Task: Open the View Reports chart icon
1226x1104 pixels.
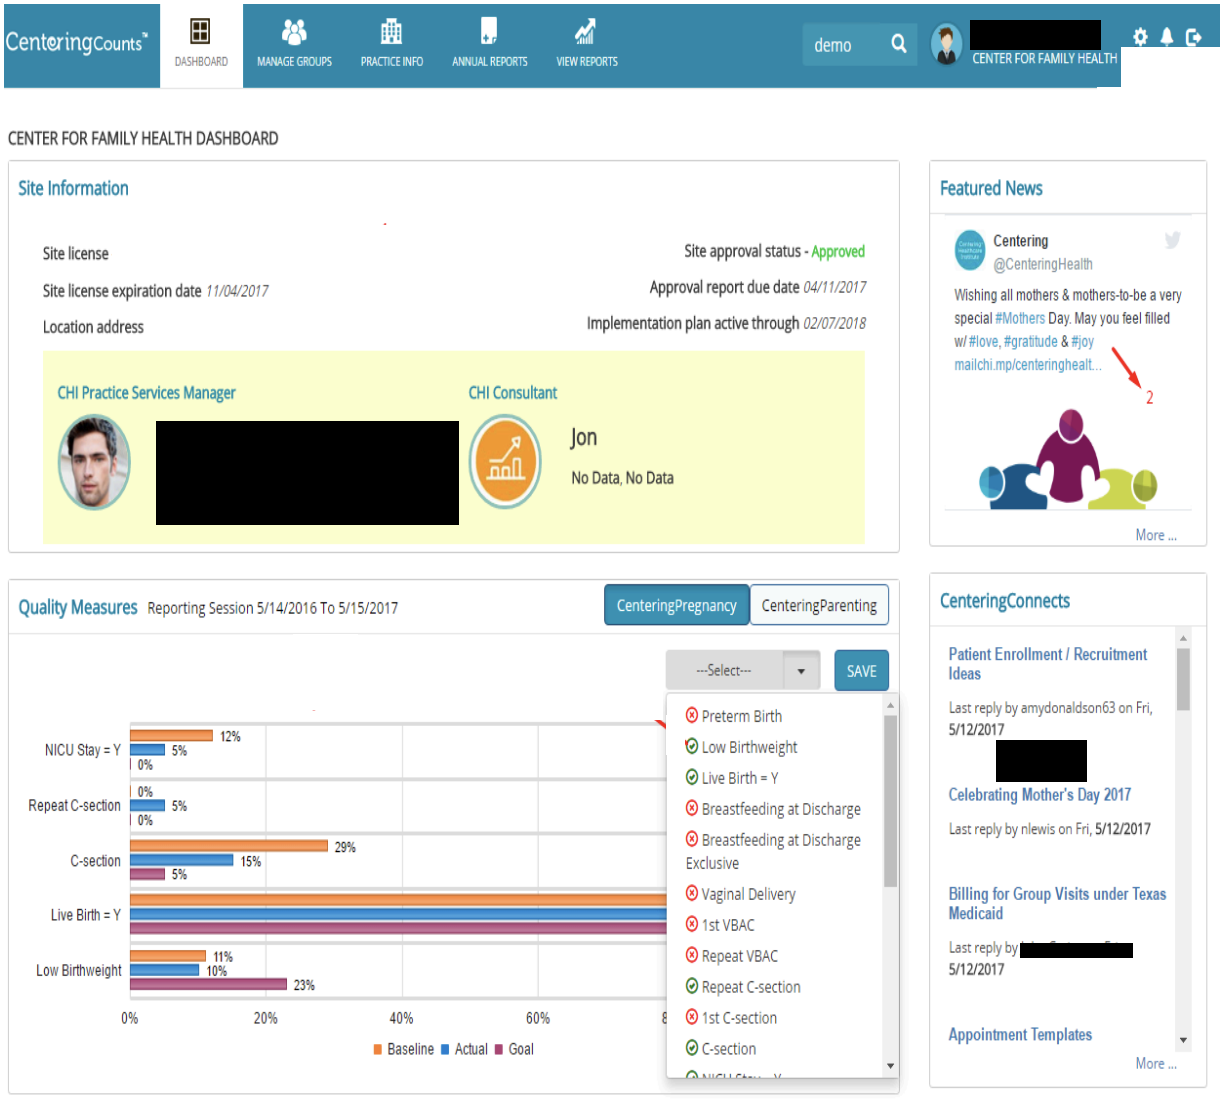Action: (586, 32)
